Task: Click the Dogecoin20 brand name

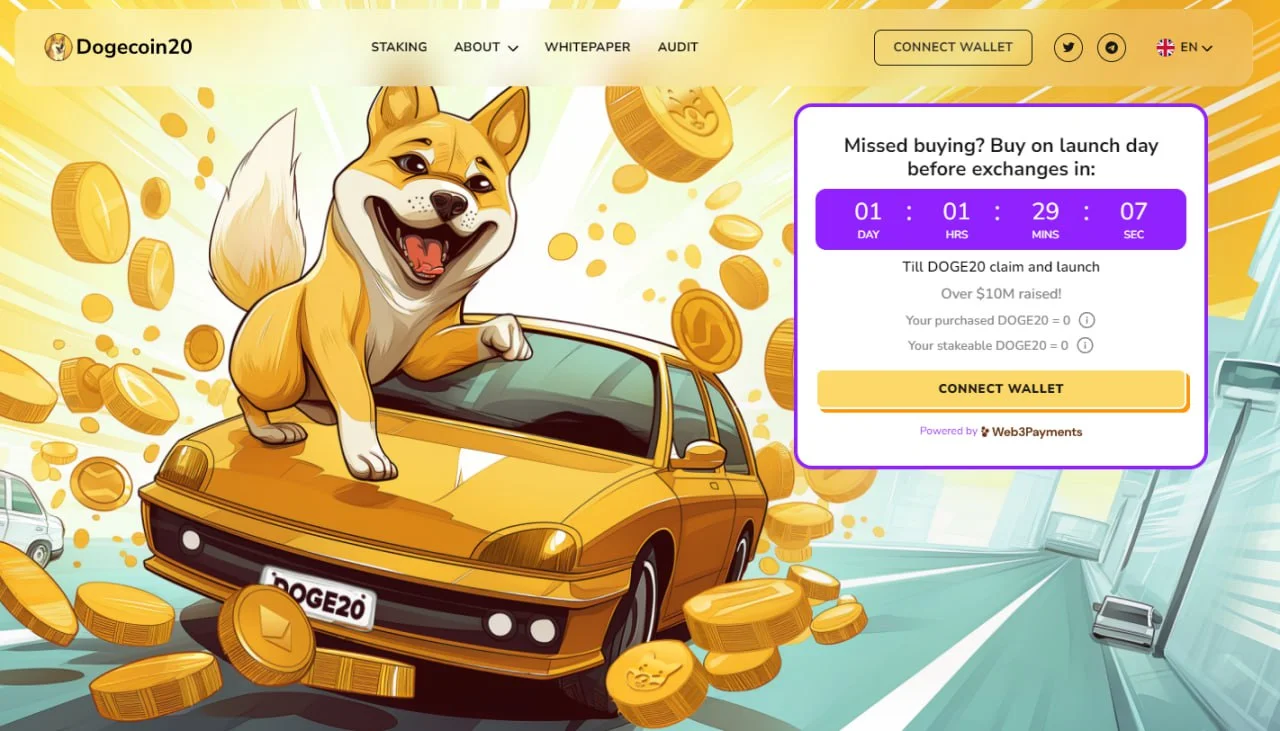Action: (134, 47)
